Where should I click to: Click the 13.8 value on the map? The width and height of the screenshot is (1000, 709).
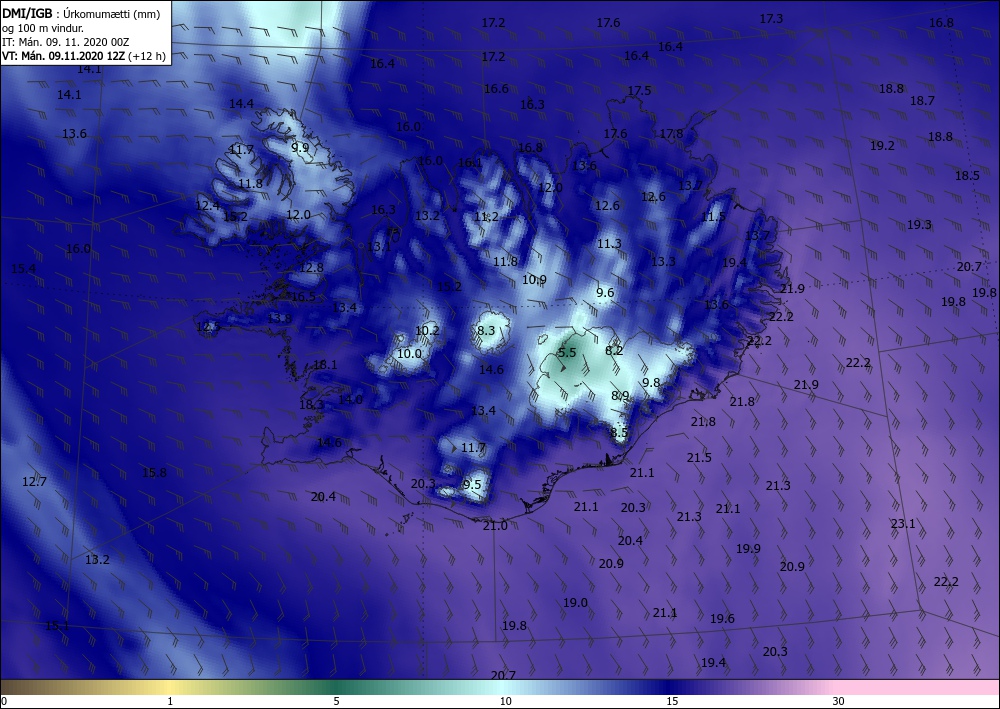[279, 318]
